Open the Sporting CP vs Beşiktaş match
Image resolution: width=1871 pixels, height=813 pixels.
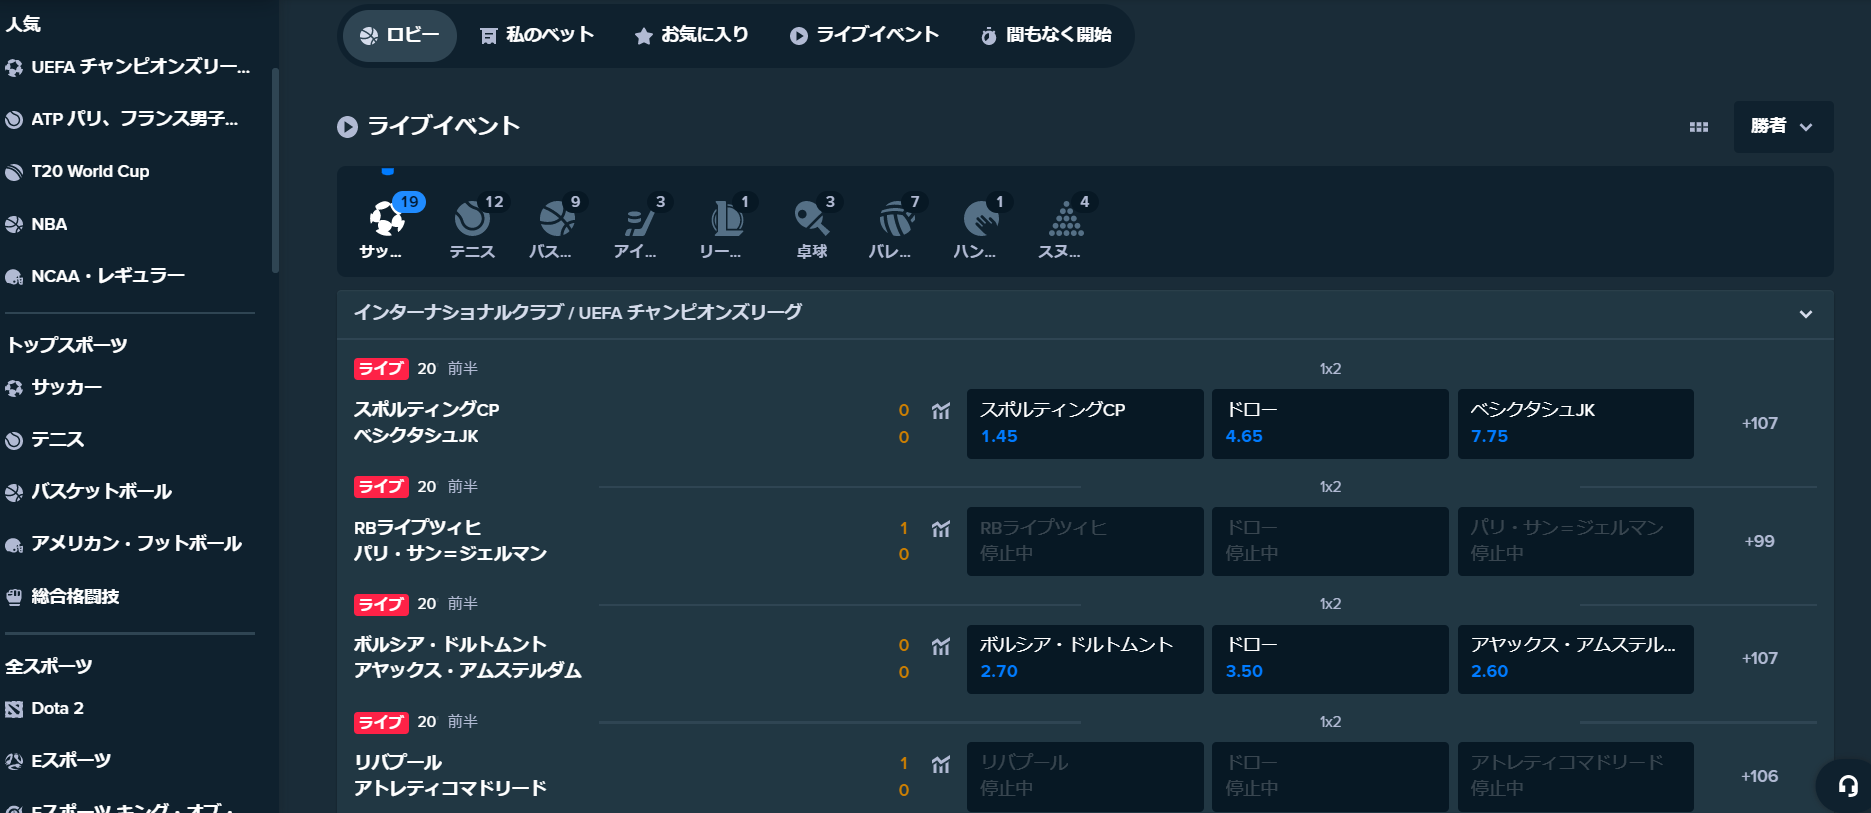[x=427, y=423]
